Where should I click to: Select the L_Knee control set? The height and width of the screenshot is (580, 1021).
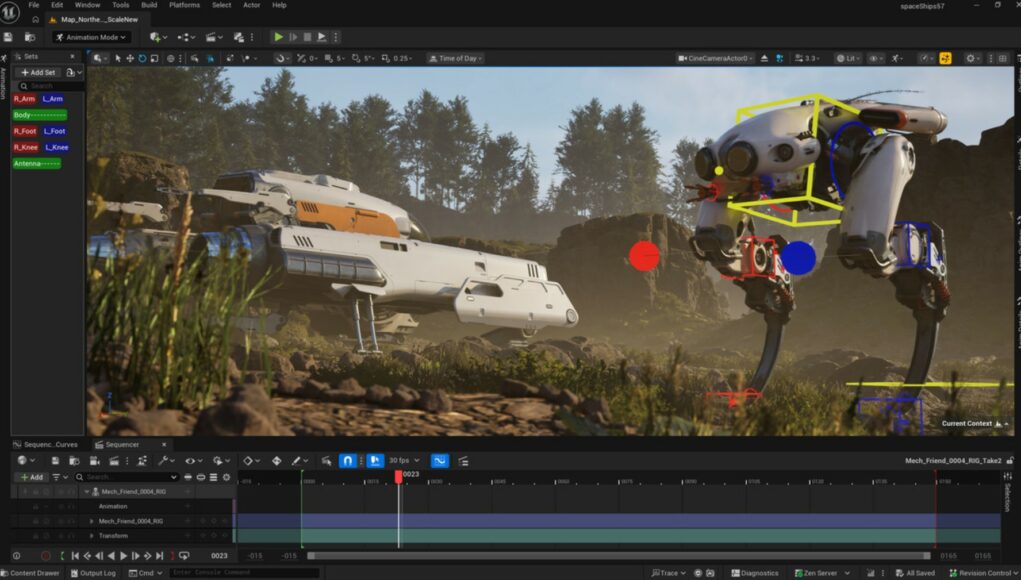coord(57,147)
